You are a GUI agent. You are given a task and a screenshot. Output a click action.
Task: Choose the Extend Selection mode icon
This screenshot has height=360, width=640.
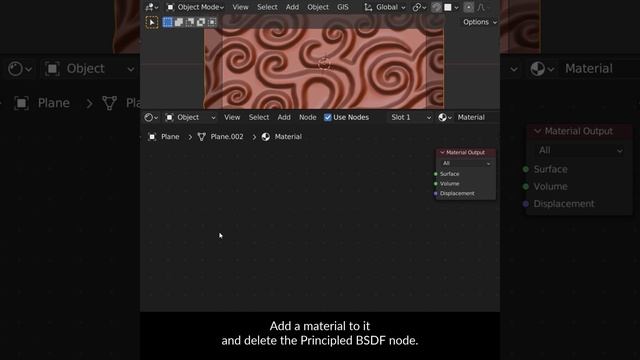179,22
